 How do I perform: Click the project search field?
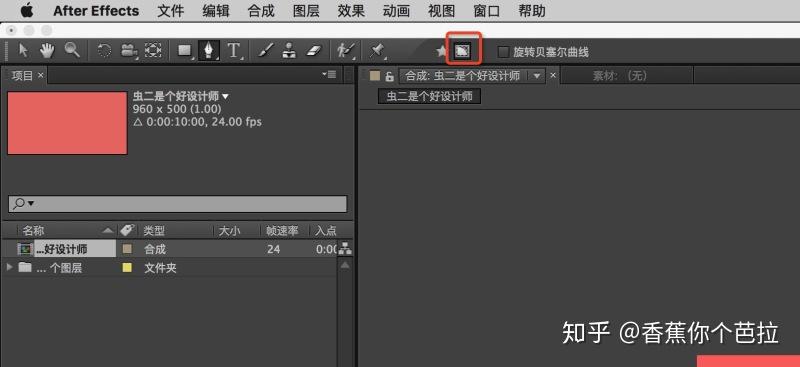tap(178, 204)
